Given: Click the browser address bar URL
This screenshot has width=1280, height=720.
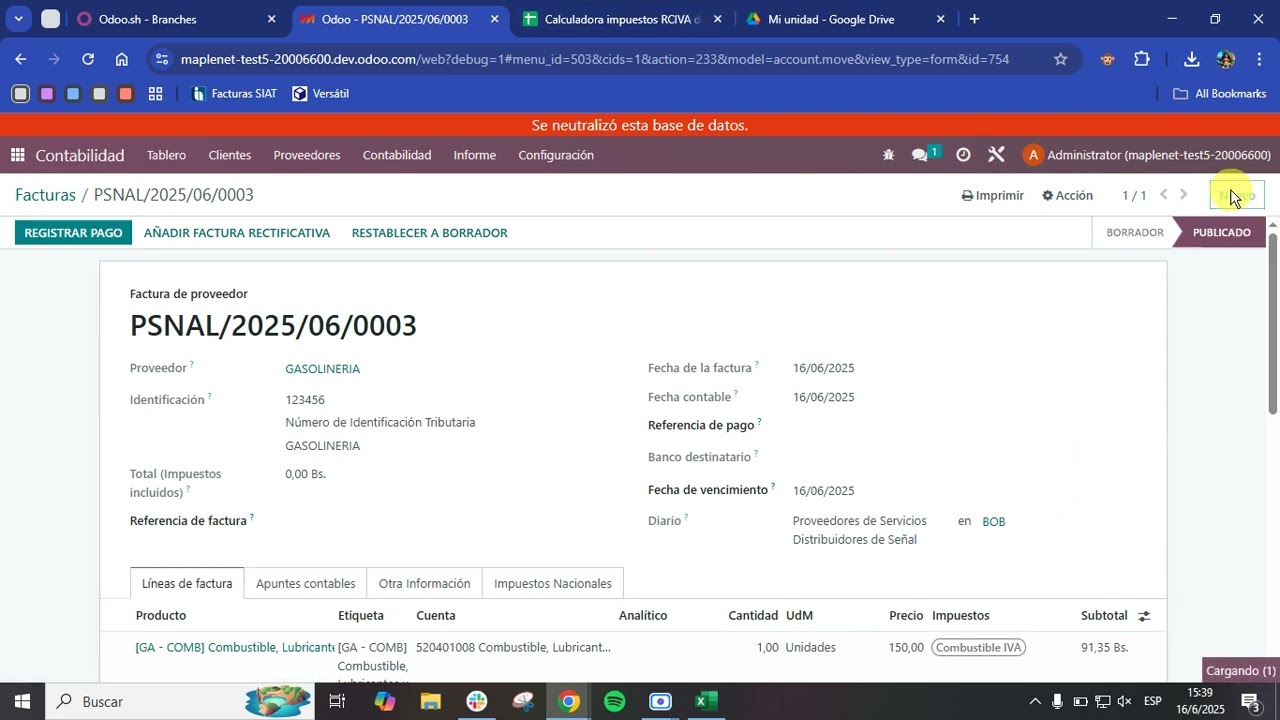Looking at the screenshot, I should pyautogui.click(x=595, y=59).
